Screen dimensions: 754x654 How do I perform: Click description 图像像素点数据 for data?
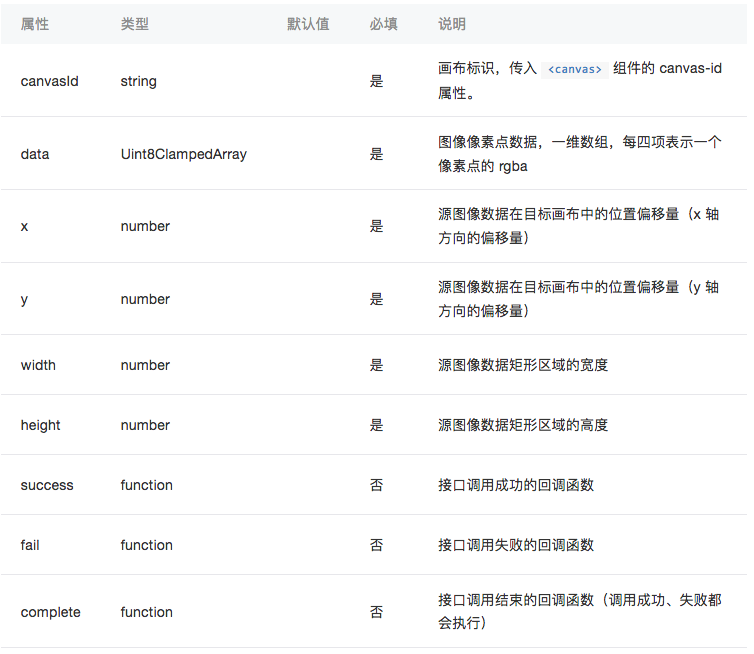tap(579, 154)
